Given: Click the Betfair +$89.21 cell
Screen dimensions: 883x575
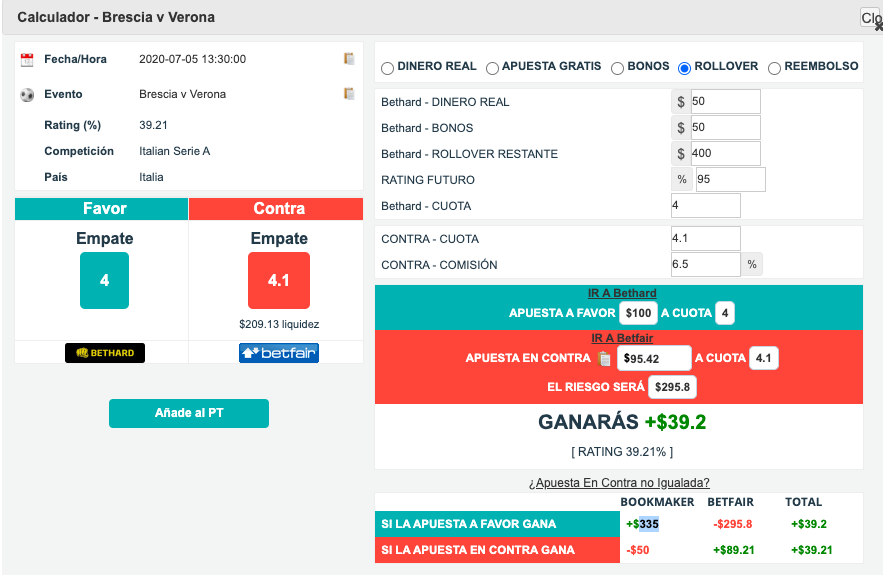Looking at the screenshot, I should [x=734, y=550].
